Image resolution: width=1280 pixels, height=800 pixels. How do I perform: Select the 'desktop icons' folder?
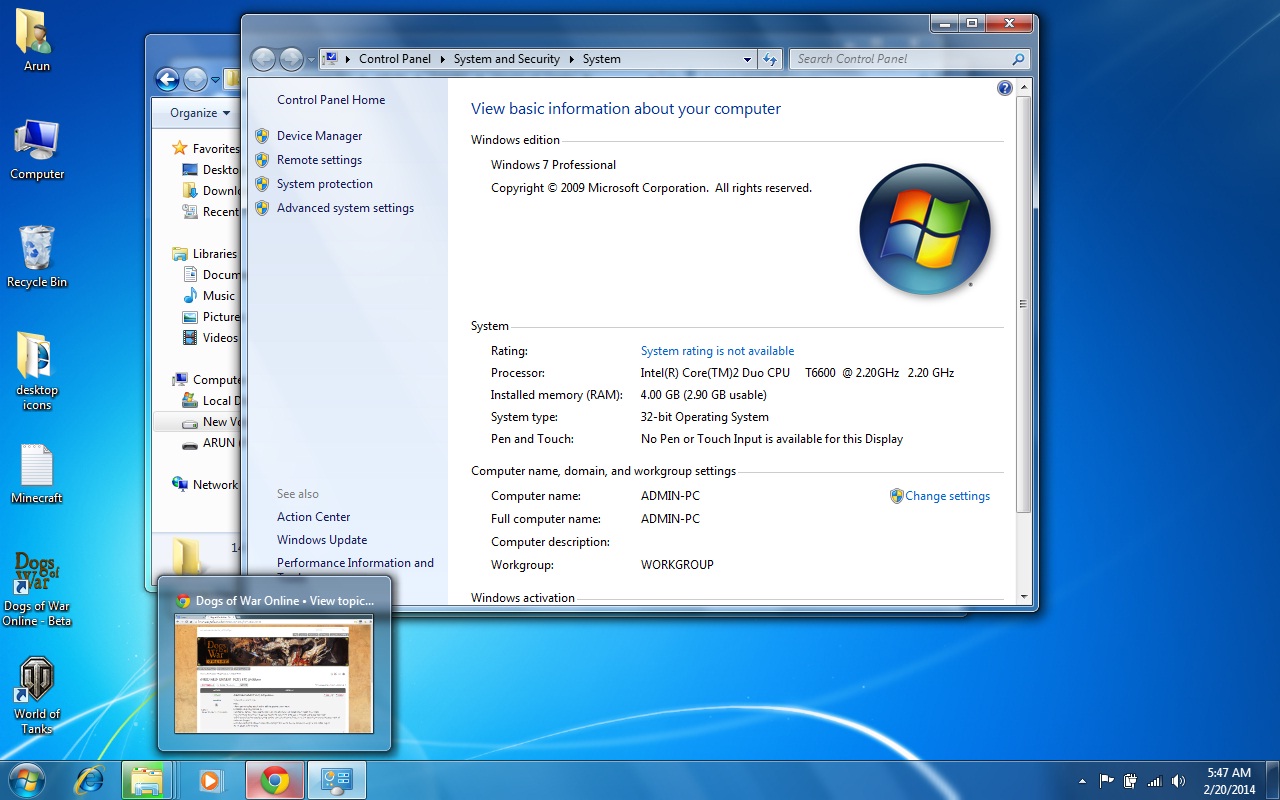[37, 372]
